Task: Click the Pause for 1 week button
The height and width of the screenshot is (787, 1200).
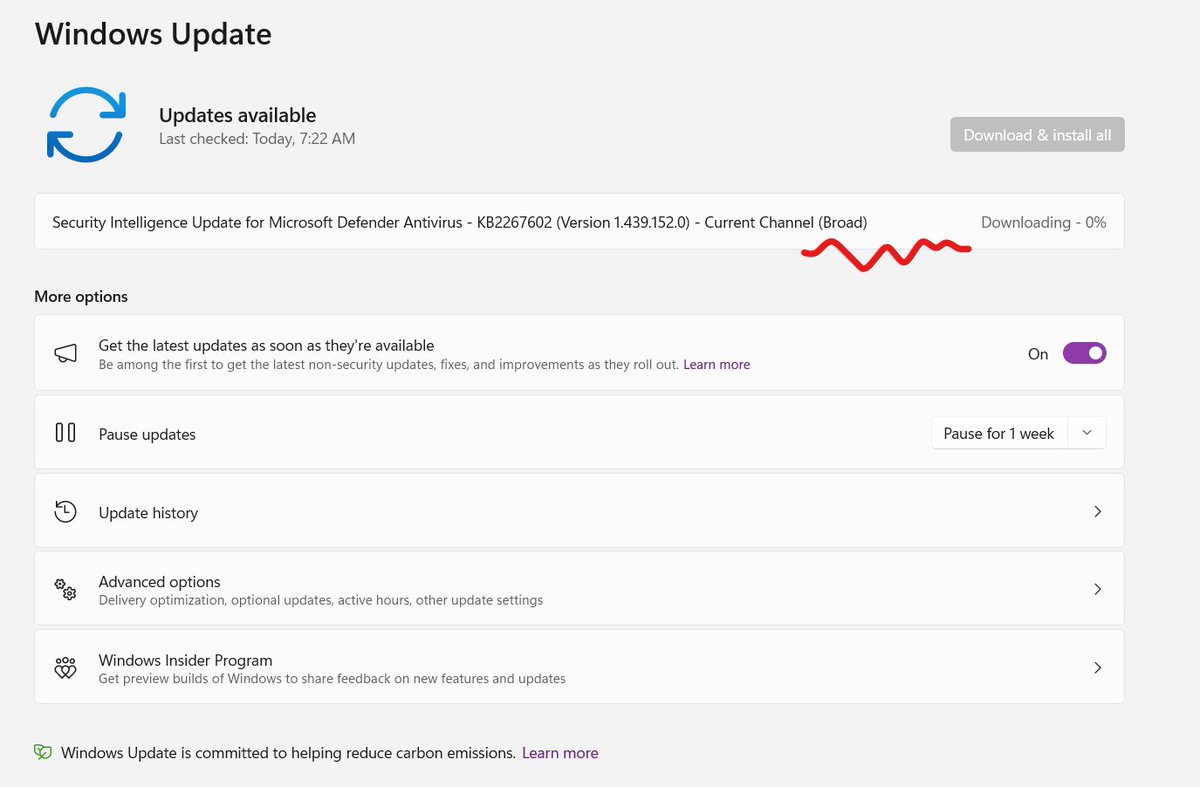Action: tap(999, 433)
